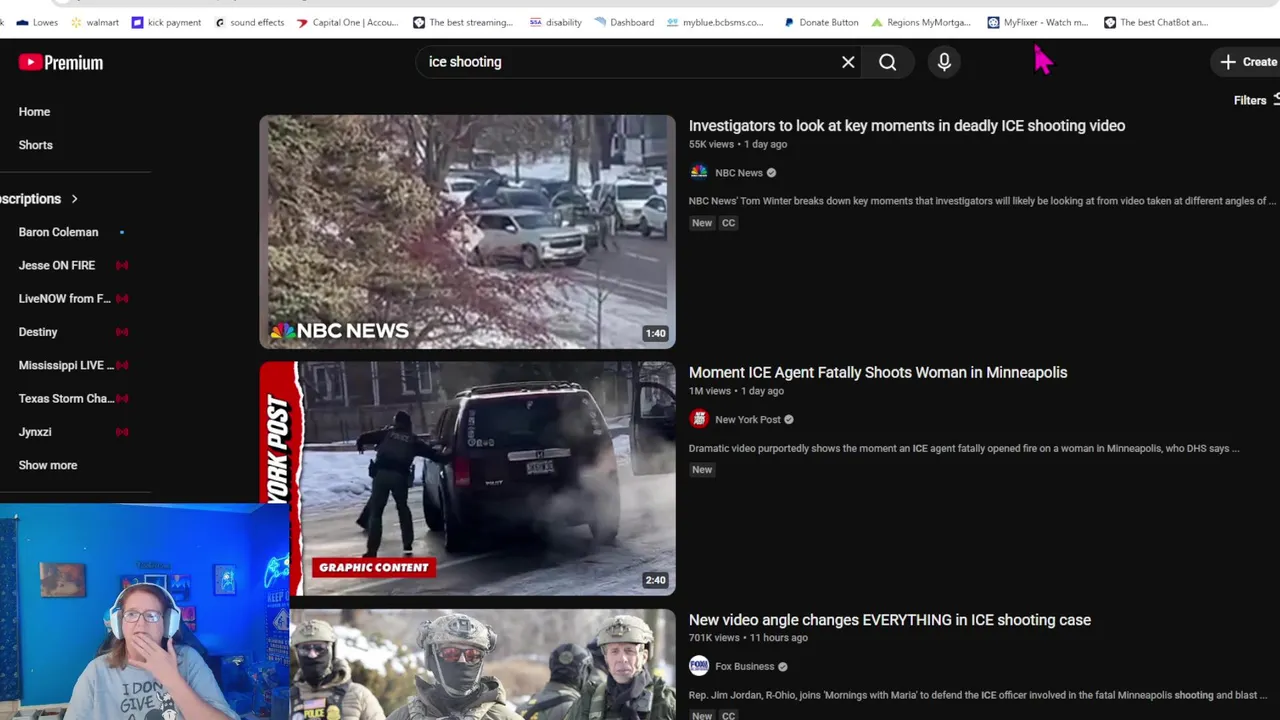The width and height of the screenshot is (1280, 720).
Task: Play the New York Post video thumbnail
Action: (467, 478)
